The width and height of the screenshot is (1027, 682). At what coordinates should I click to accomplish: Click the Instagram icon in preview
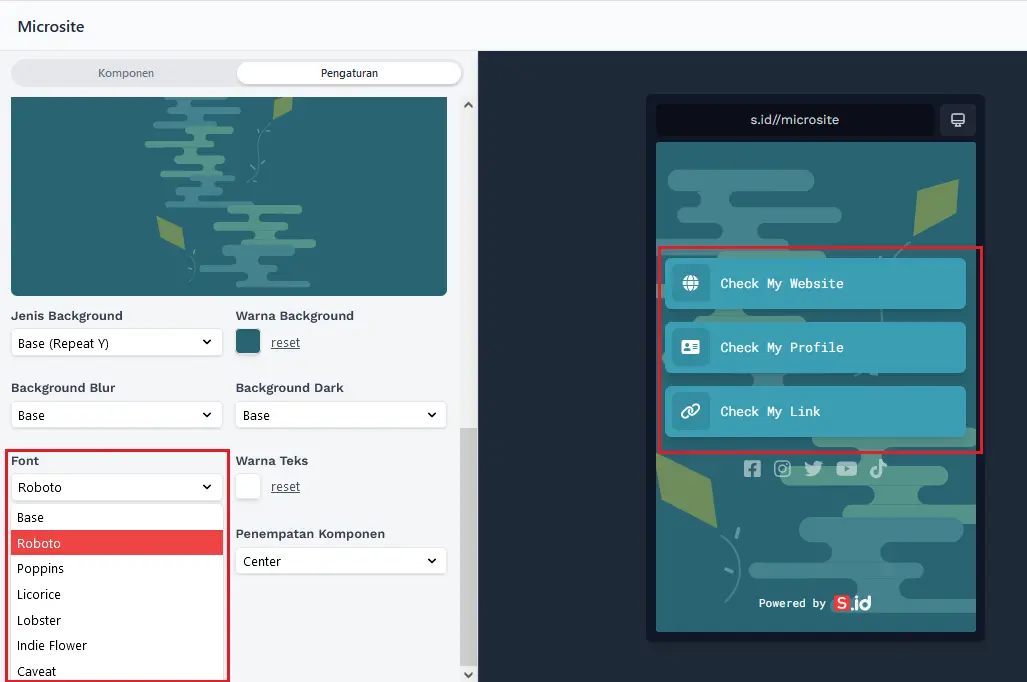coord(782,469)
